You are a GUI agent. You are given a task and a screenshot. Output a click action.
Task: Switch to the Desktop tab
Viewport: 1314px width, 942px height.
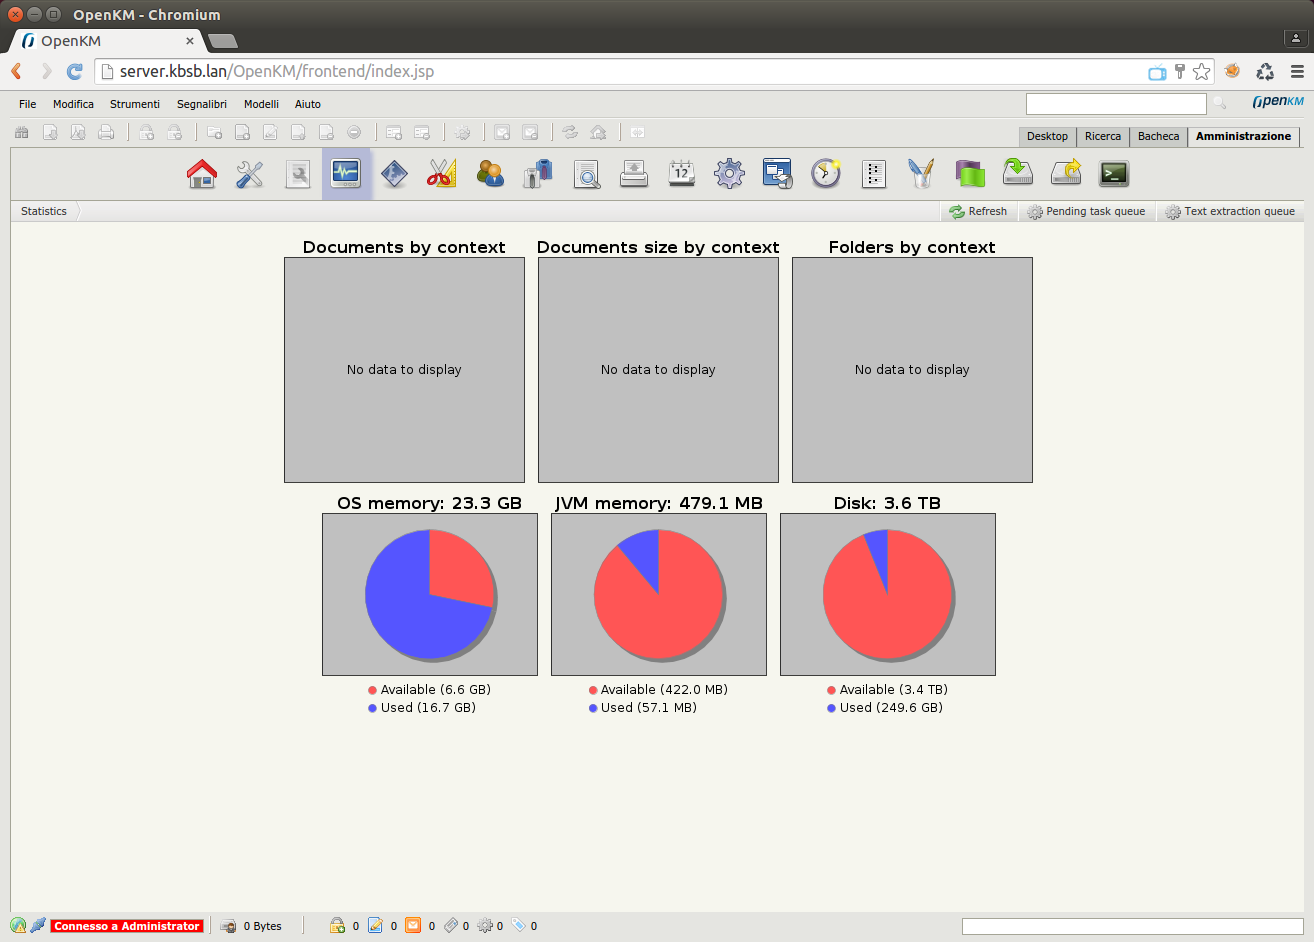point(1047,136)
